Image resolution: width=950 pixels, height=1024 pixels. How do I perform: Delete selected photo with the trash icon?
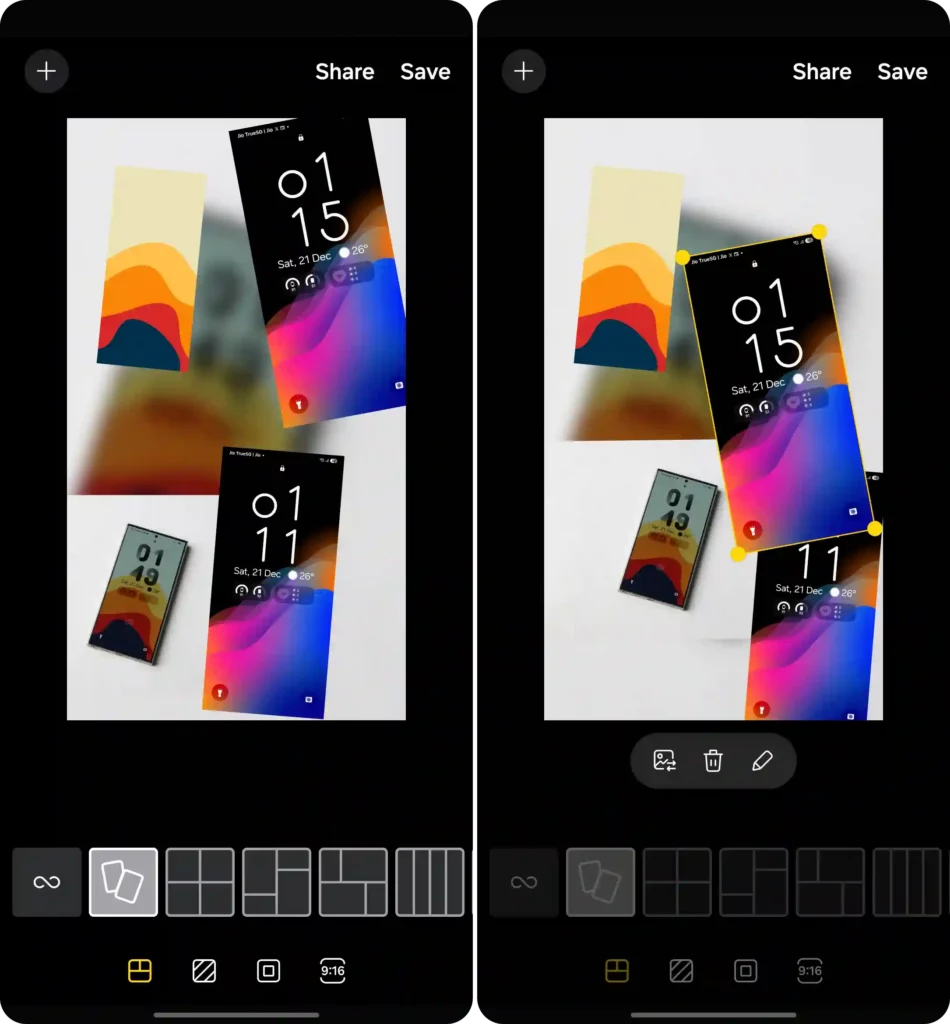coord(713,761)
